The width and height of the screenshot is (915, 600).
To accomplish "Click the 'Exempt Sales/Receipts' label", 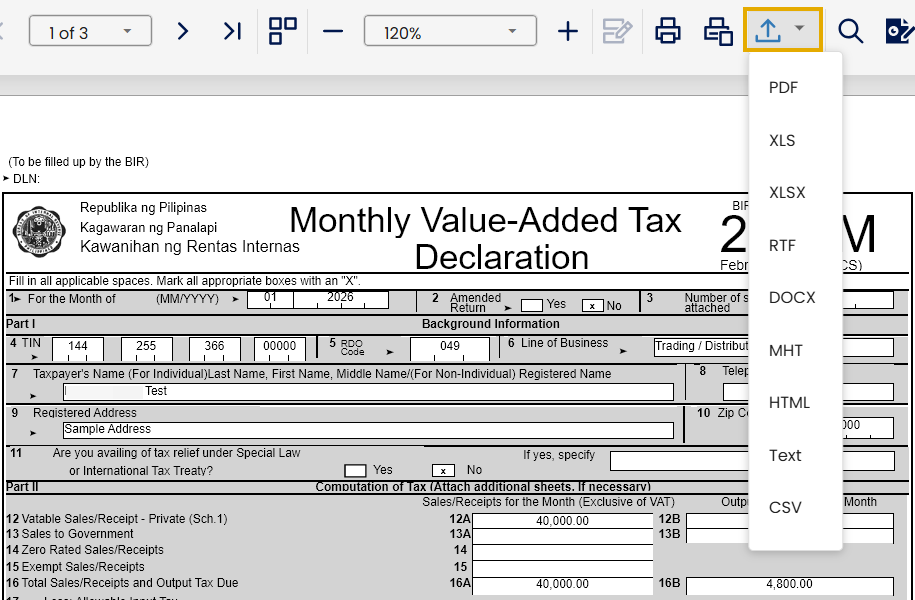I will 82,567.
